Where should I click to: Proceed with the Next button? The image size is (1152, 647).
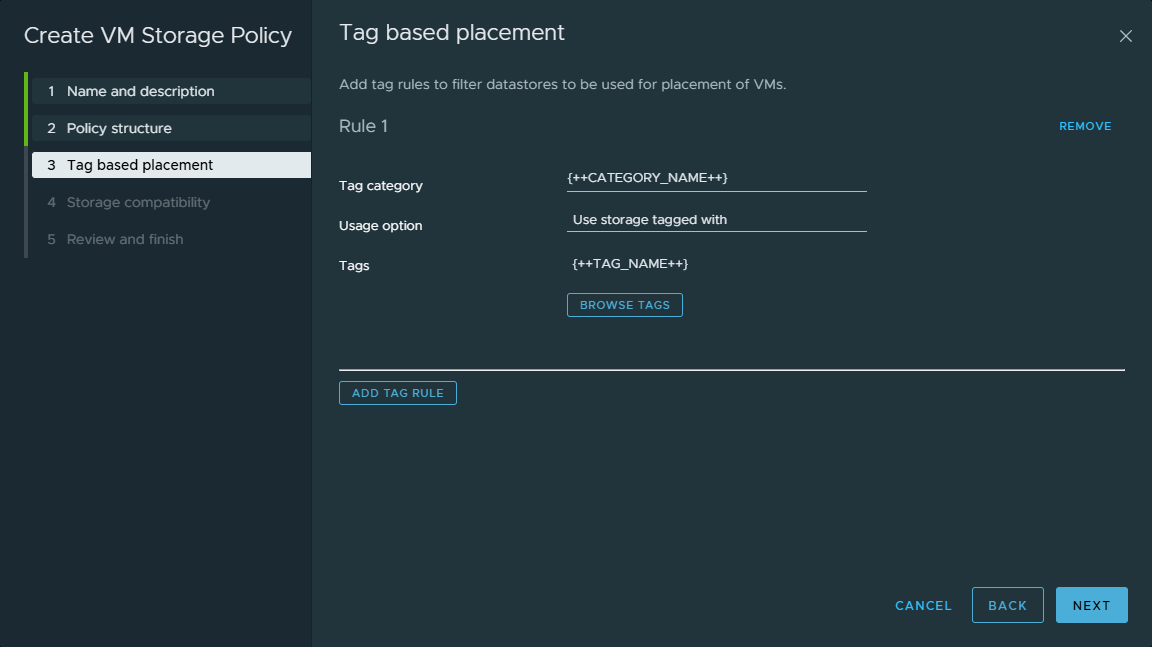click(x=1091, y=605)
